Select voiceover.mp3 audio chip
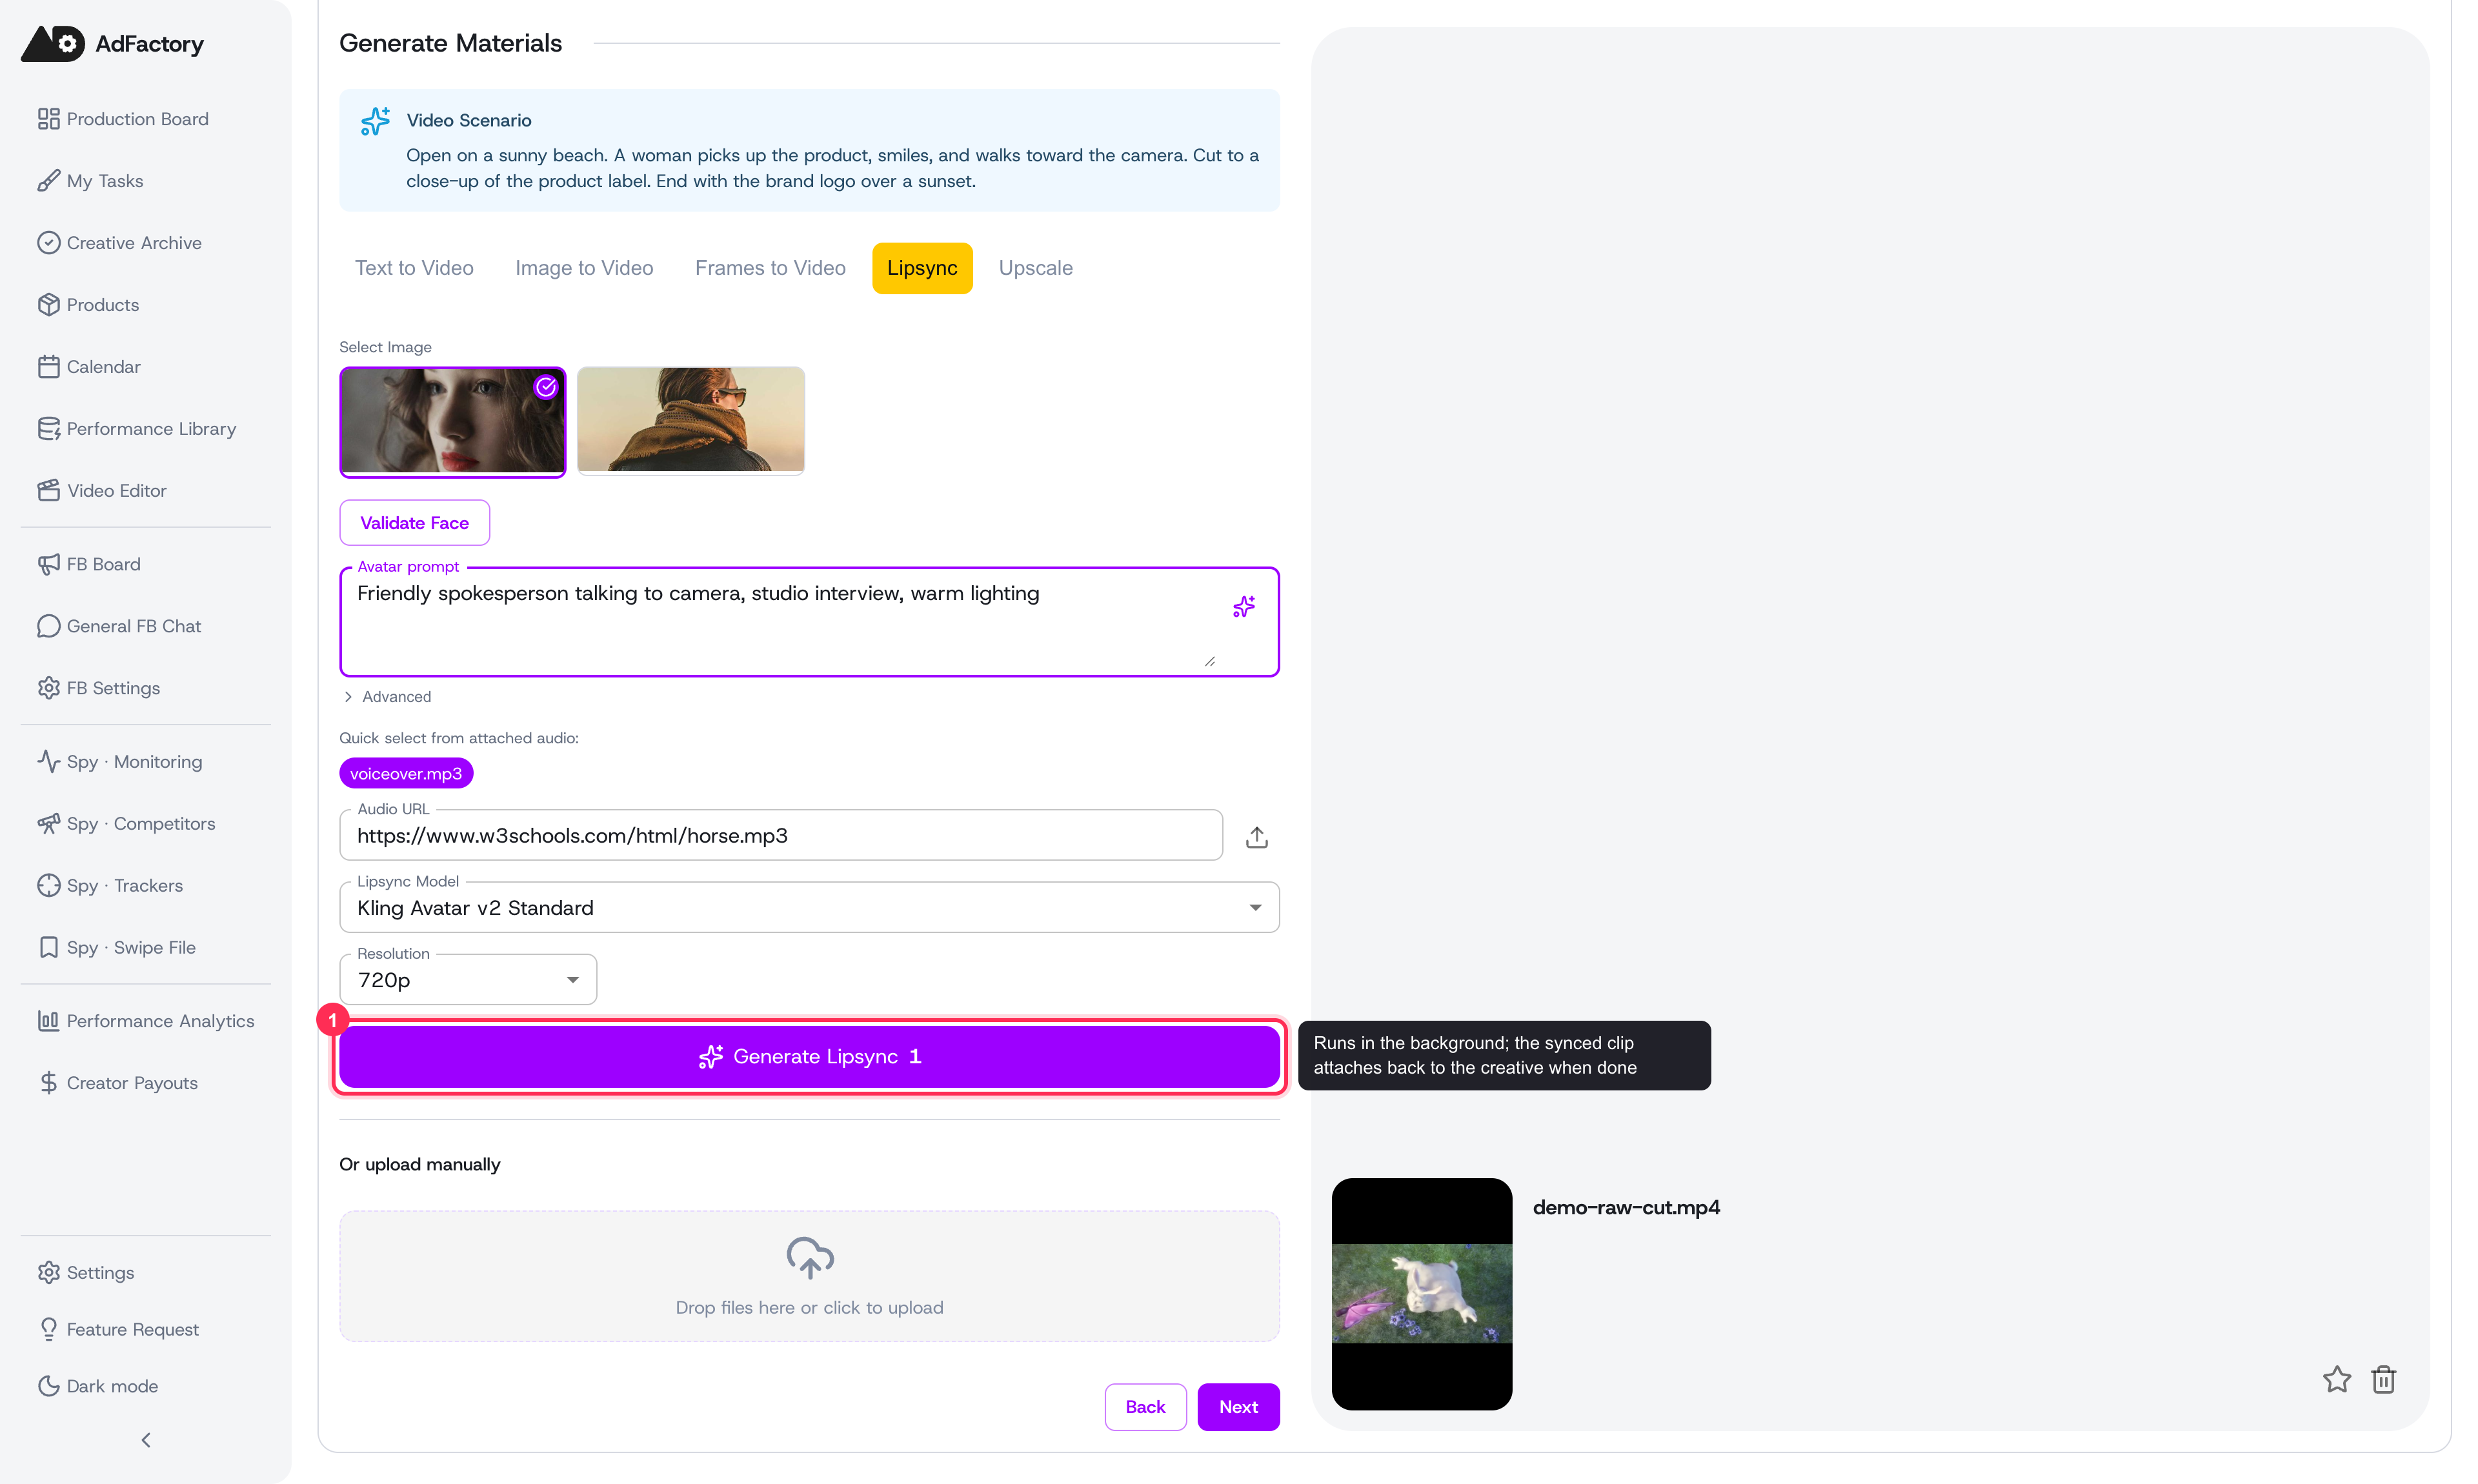This screenshot has width=2478, height=1484. 406,774
